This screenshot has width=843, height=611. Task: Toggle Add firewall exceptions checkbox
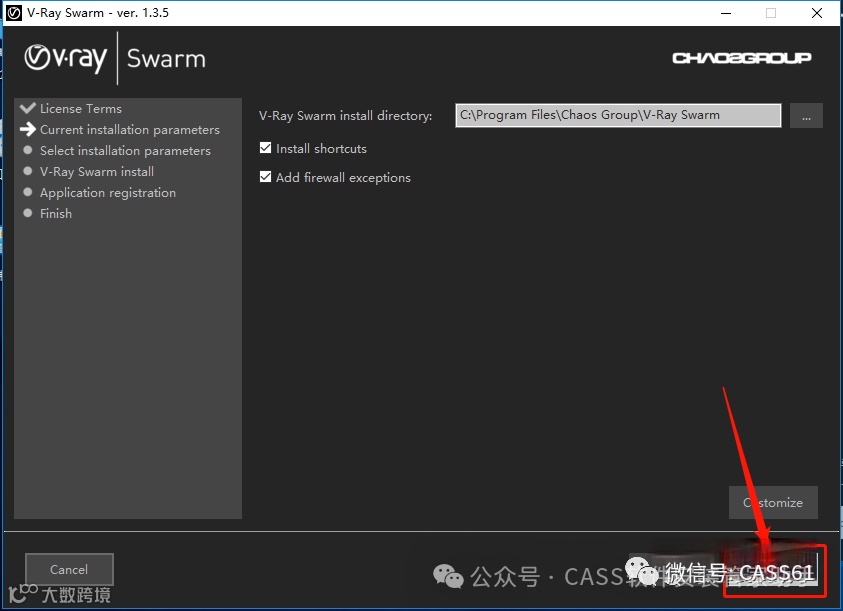265,177
